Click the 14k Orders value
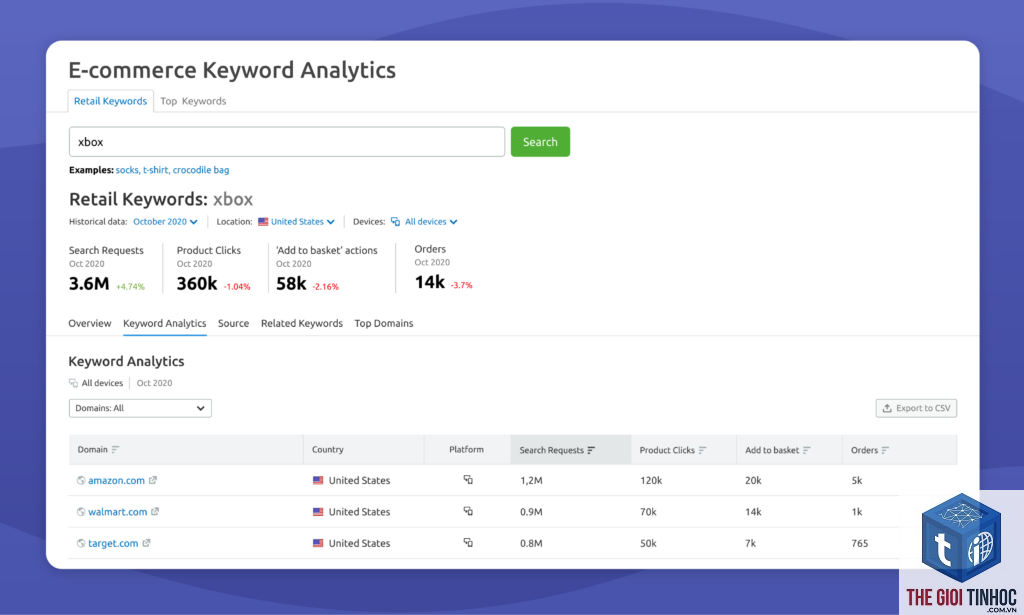The image size is (1024, 615). coord(430,282)
